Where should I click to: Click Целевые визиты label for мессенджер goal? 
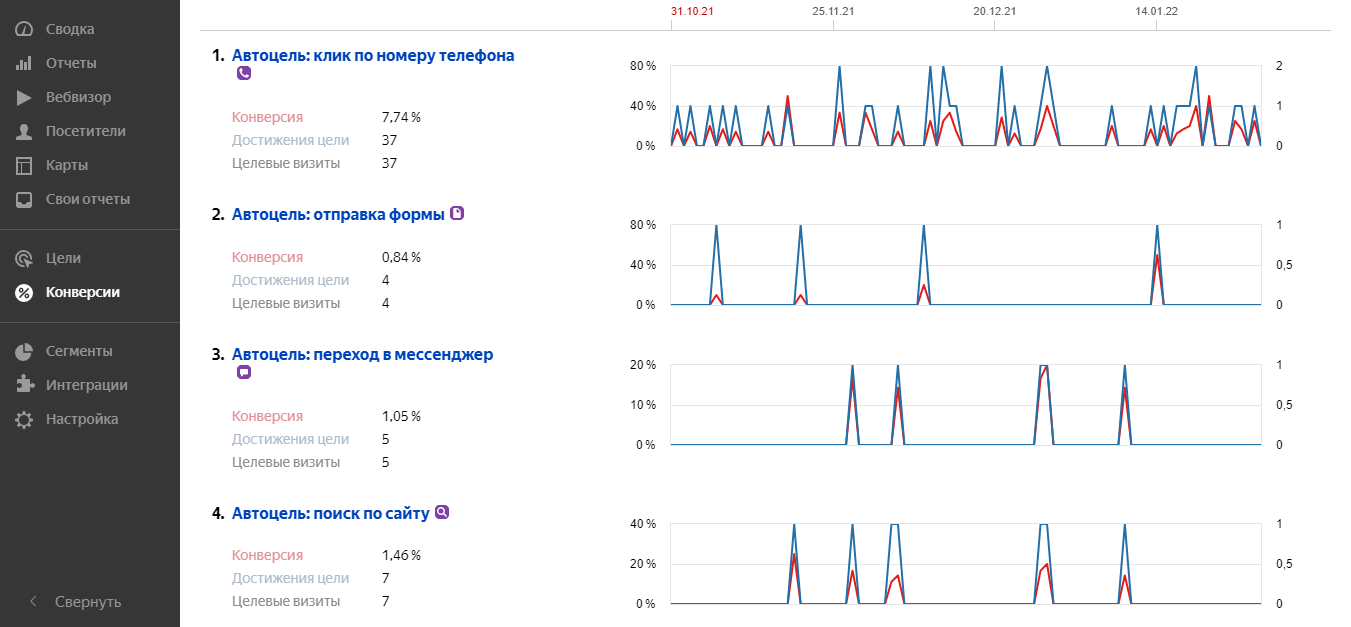pos(286,462)
